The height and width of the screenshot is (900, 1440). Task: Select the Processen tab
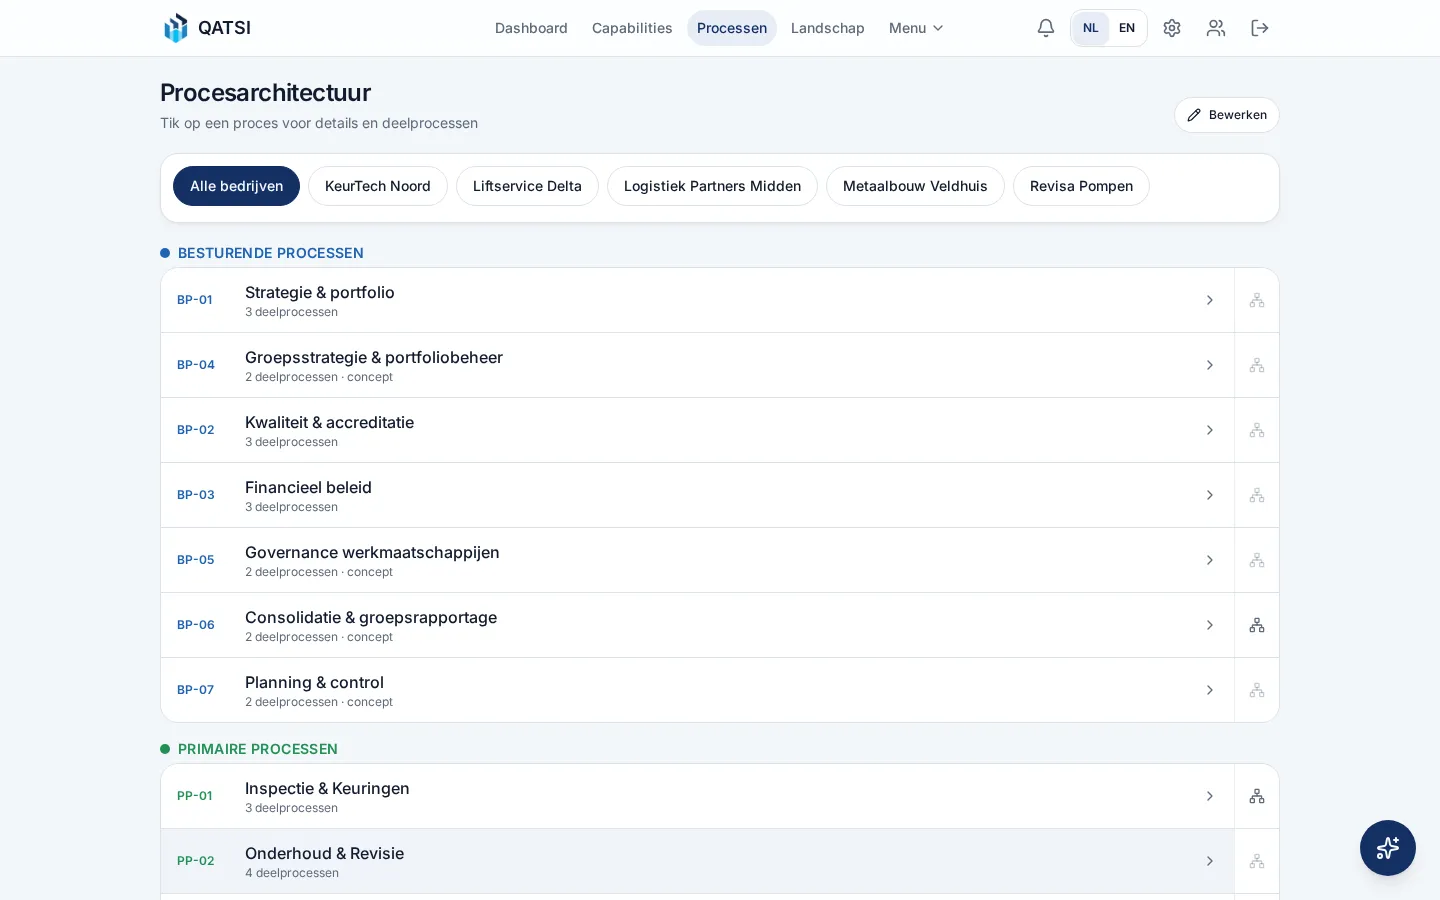click(x=732, y=28)
